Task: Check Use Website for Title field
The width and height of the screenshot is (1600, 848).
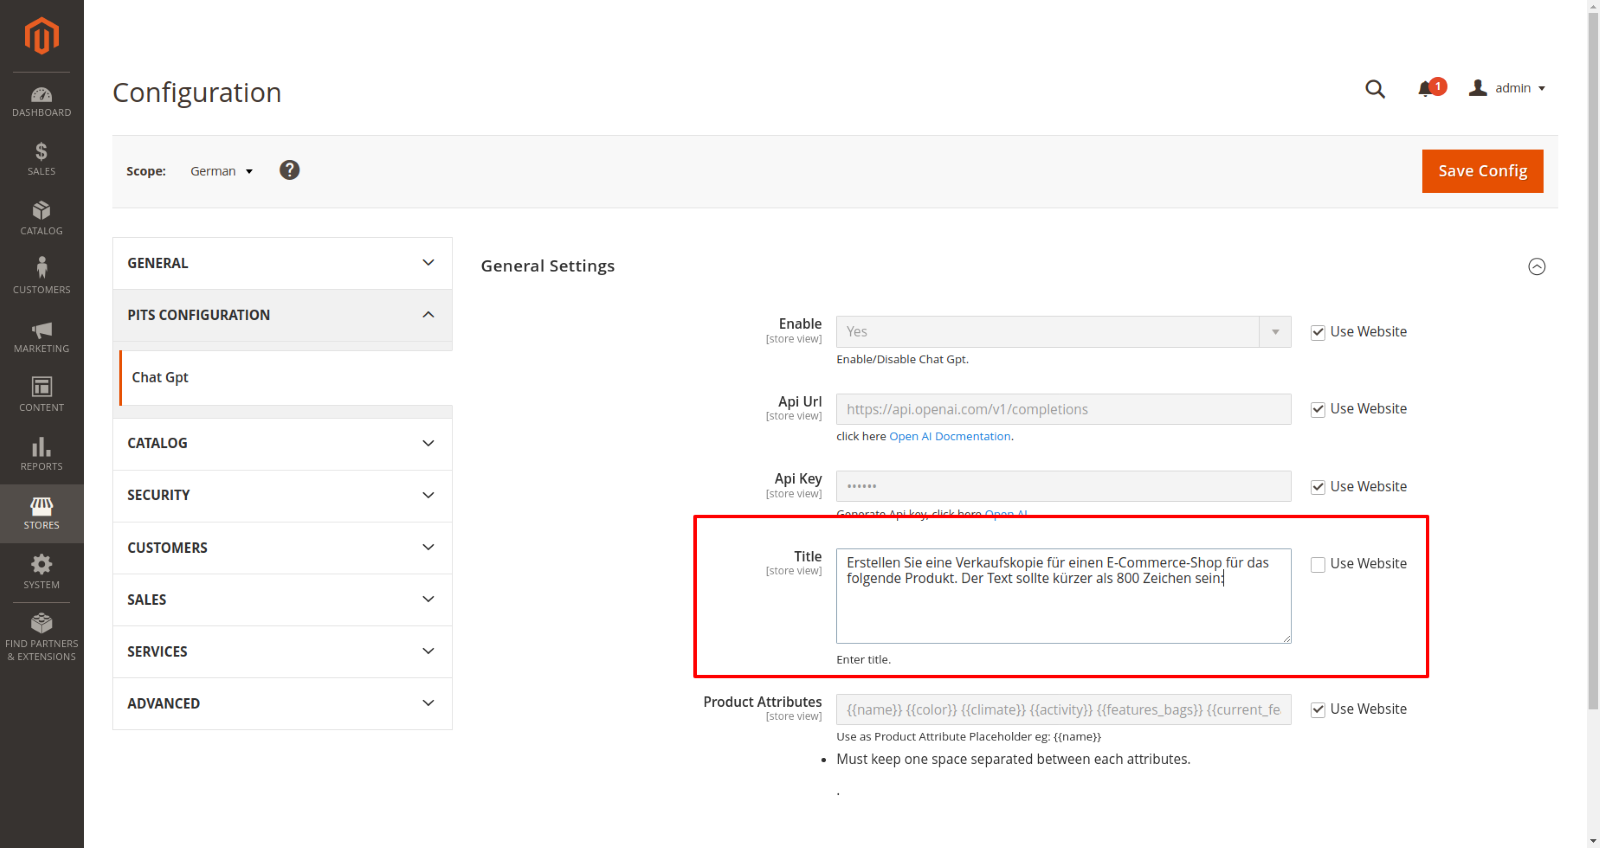Action: pos(1318,565)
